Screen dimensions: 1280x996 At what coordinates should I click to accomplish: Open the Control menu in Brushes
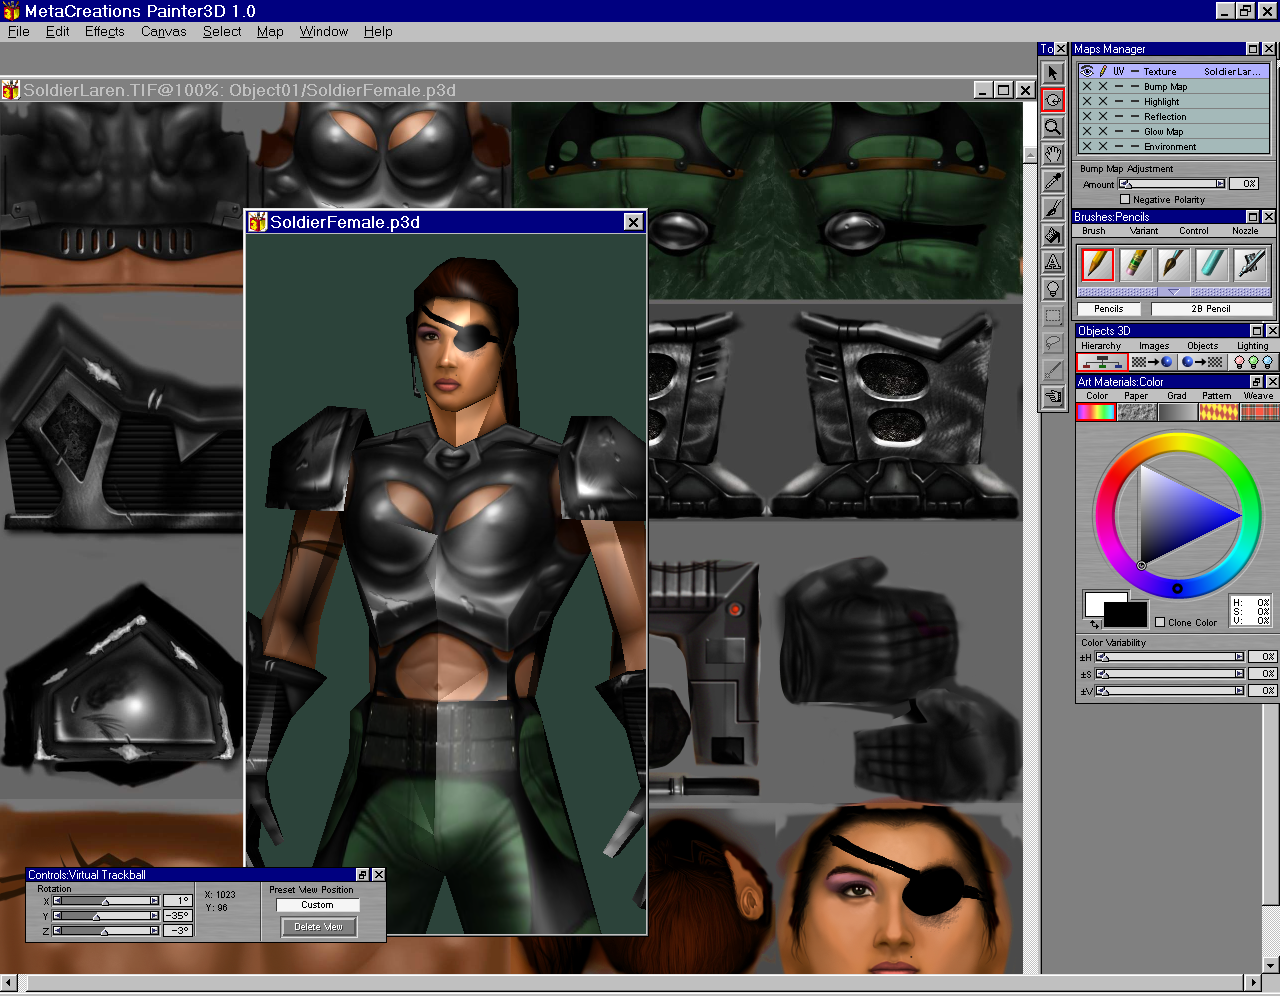click(1194, 231)
